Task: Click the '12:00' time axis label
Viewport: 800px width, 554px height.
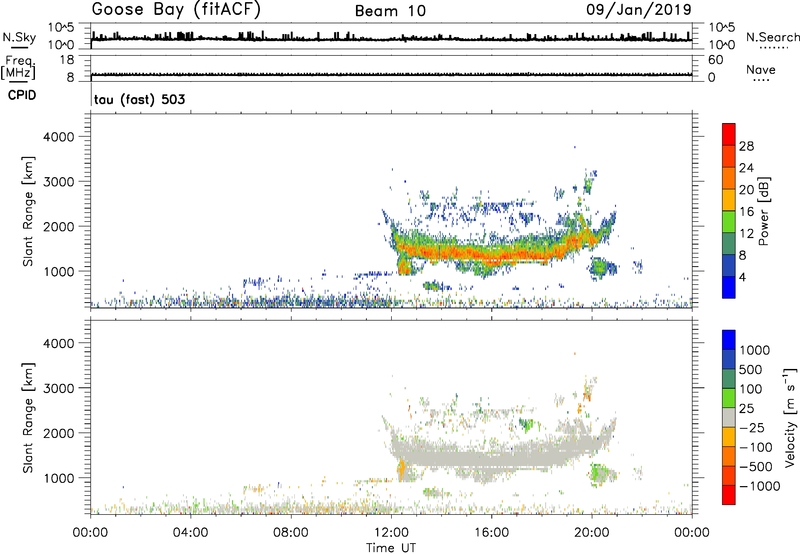Action: pyautogui.click(x=391, y=533)
